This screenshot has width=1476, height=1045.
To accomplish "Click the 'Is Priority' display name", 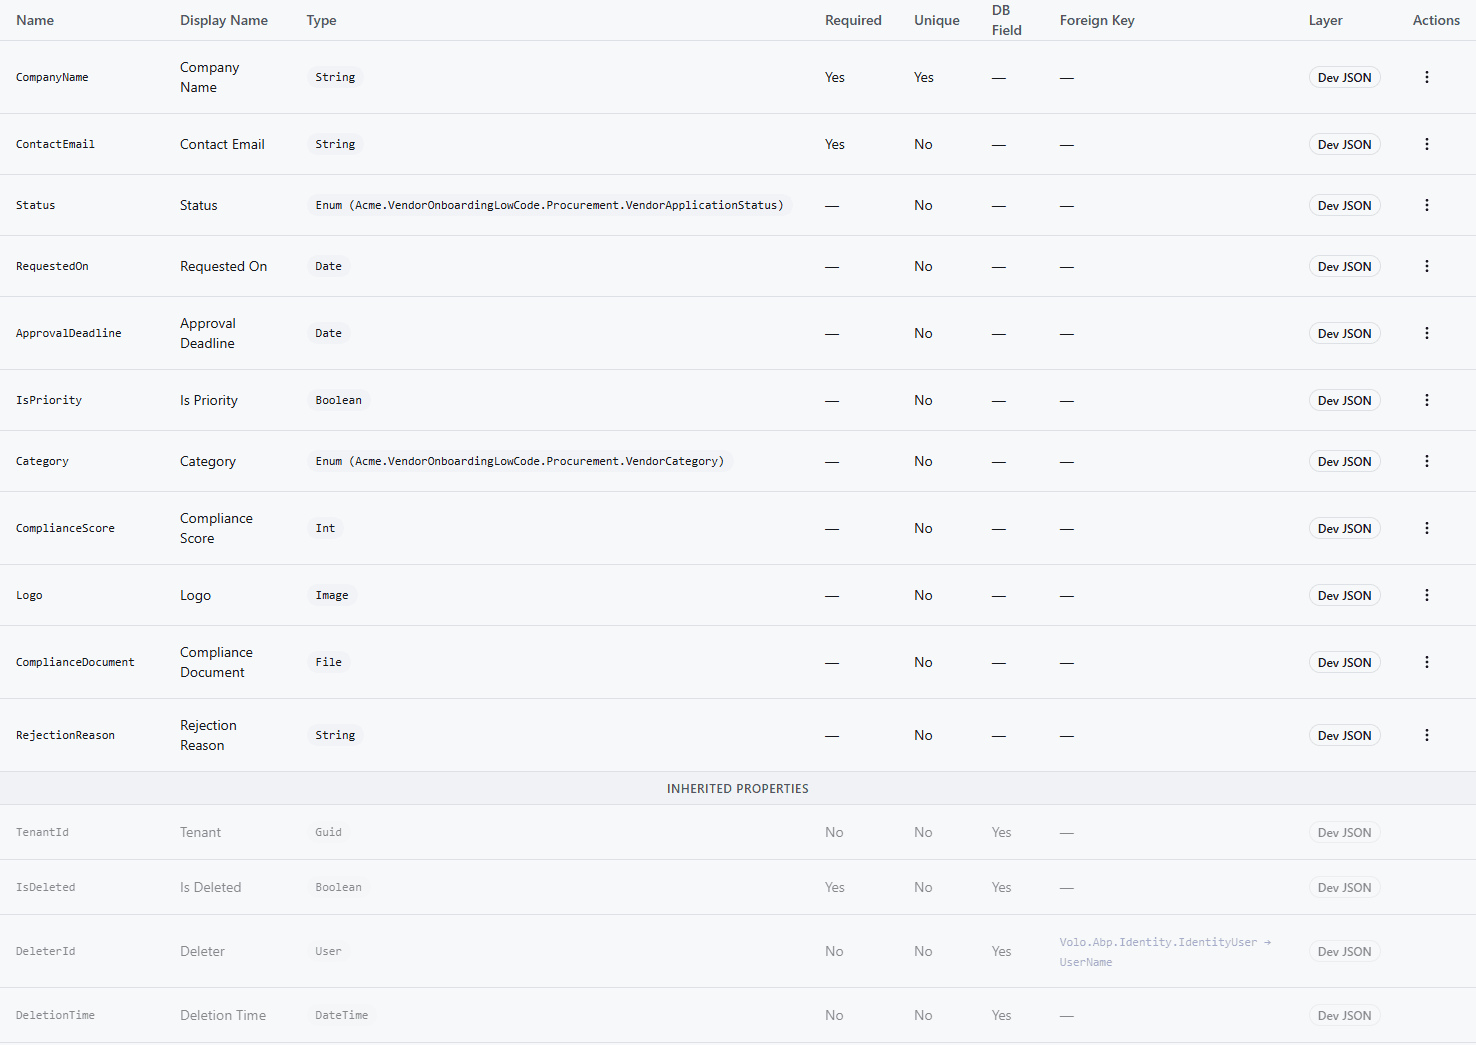I will pyautogui.click(x=209, y=400).
